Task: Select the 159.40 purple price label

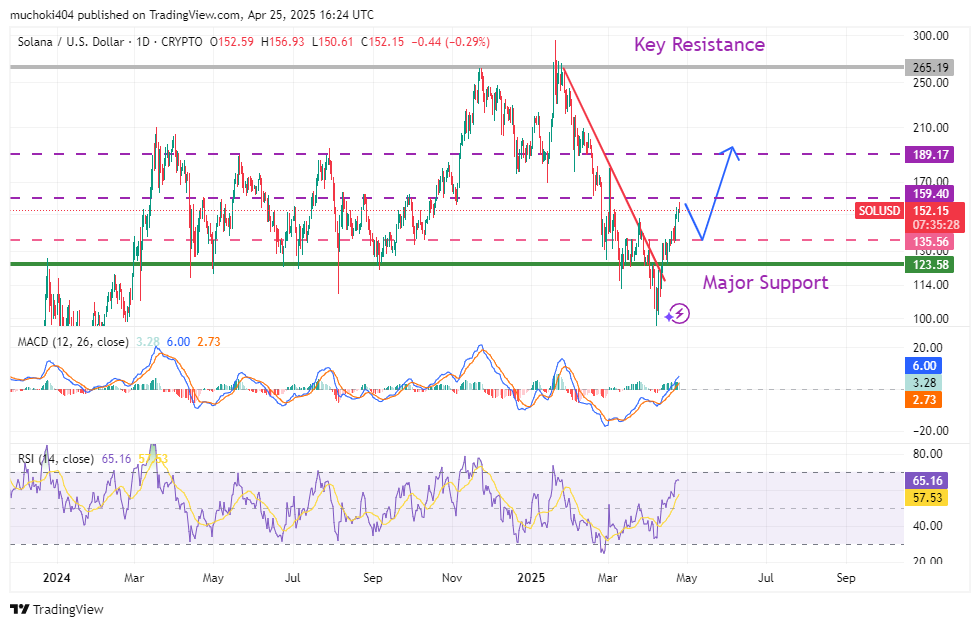Action: pyautogui.click(x=929, y=194)
